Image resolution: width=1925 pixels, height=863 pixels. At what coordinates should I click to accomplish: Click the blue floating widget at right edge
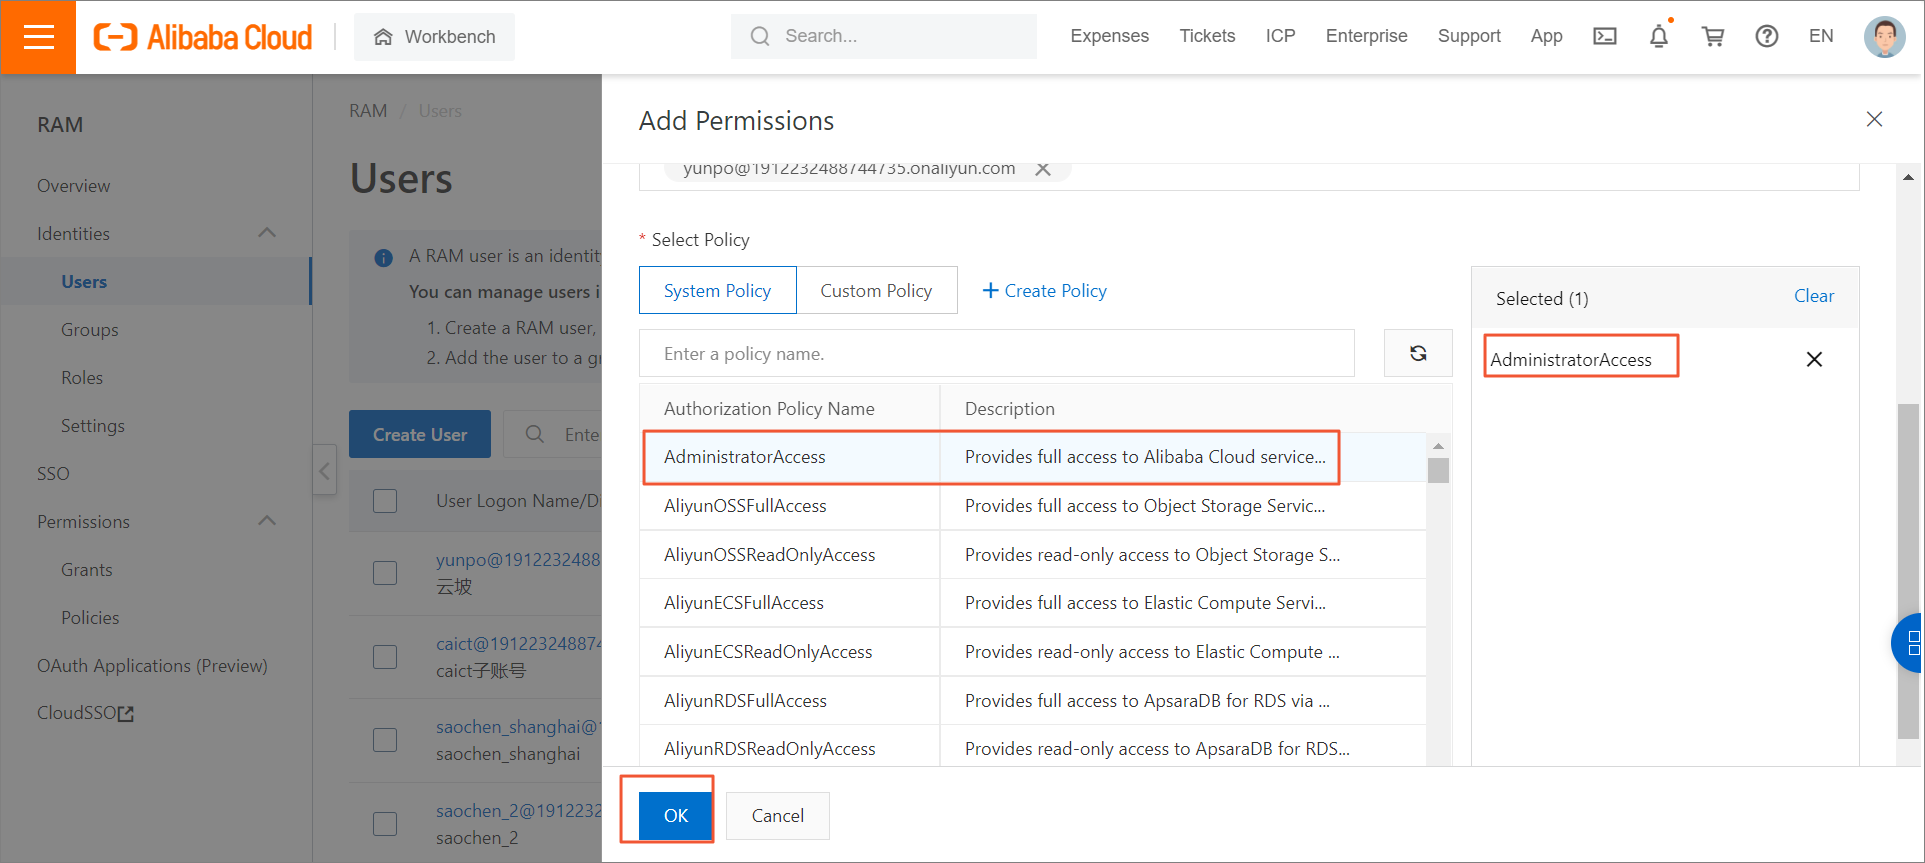point(1909,643)
